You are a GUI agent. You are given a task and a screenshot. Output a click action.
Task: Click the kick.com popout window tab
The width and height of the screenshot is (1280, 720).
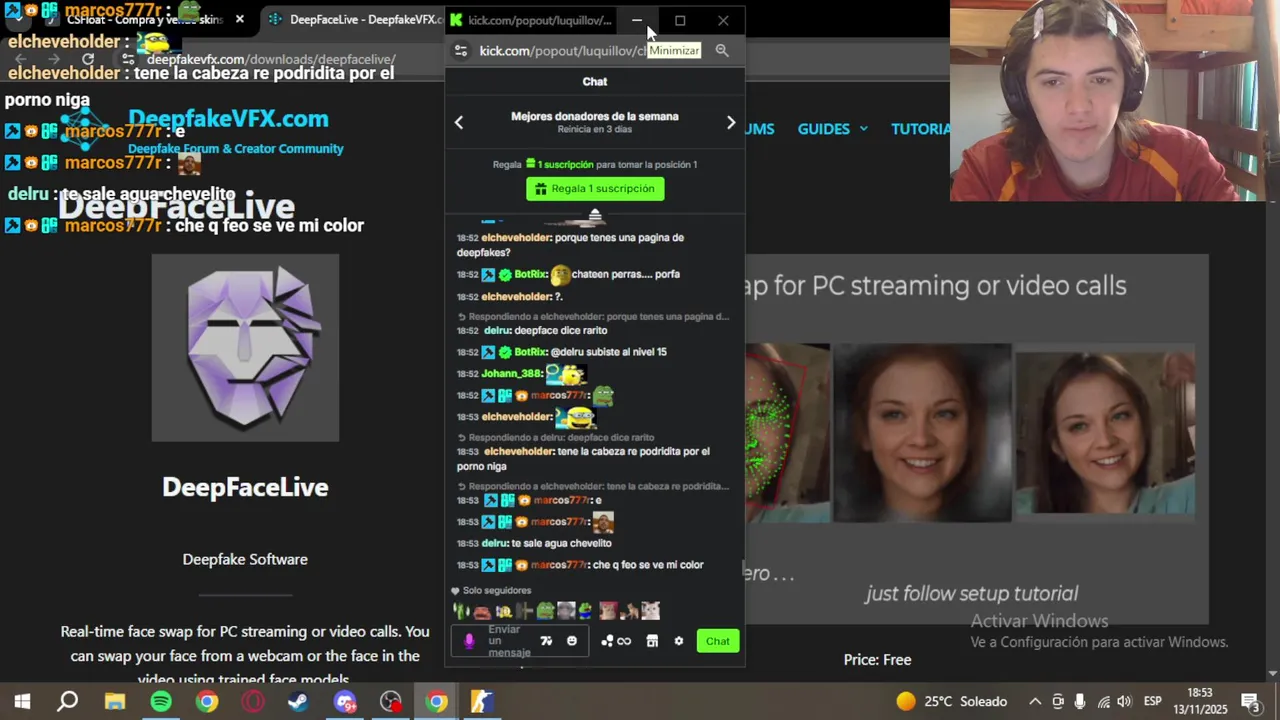click(x=532, y=20)
